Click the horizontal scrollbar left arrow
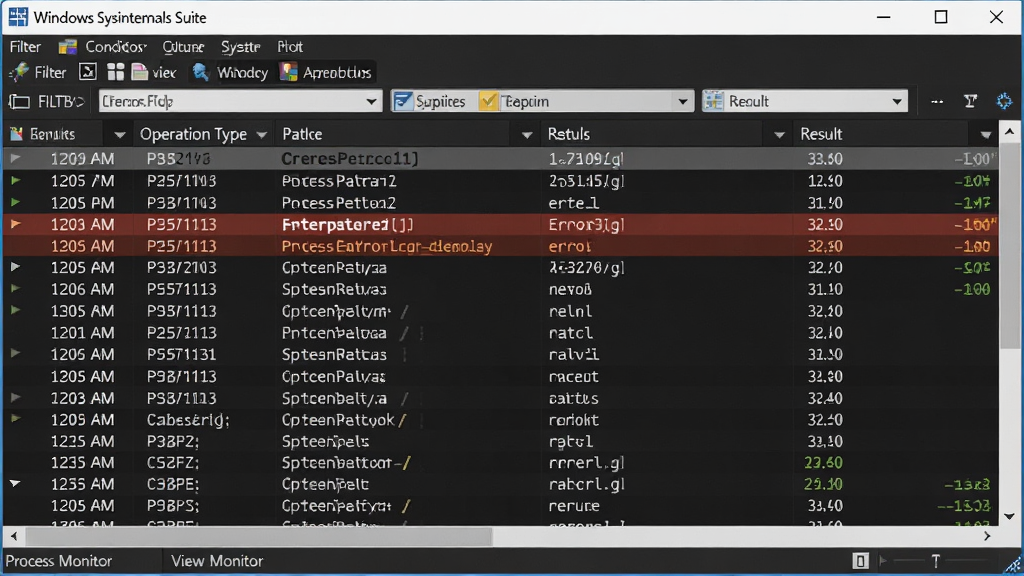Image resolution: width=1024 pixels, height=576 pixels. 14,536
